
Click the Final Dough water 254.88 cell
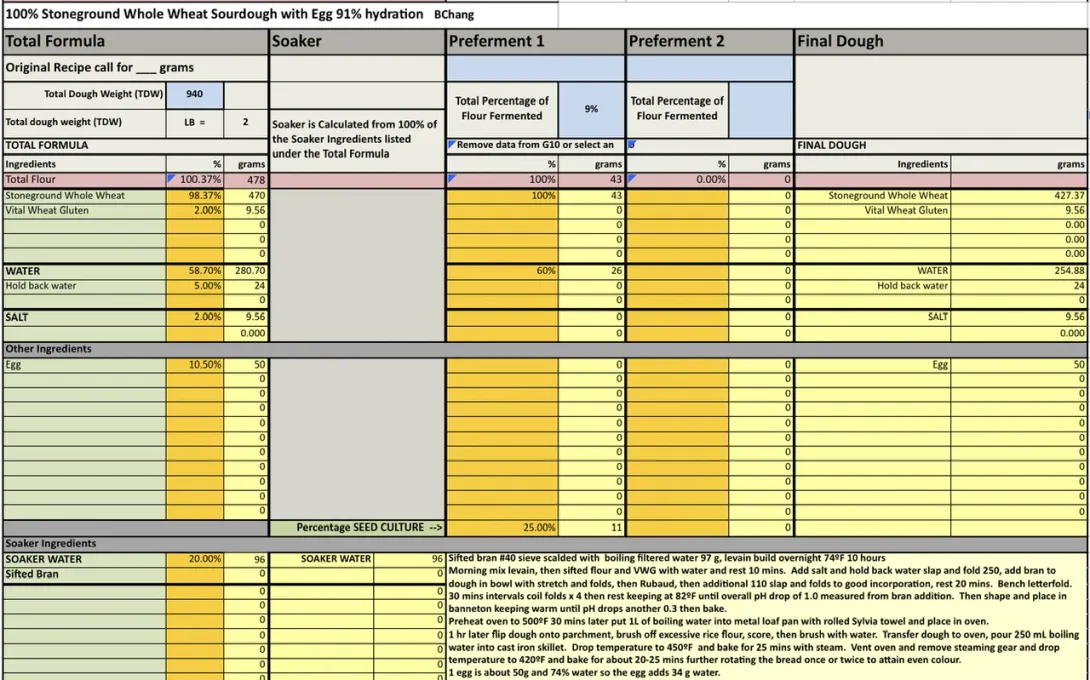tap(1019, 271)
